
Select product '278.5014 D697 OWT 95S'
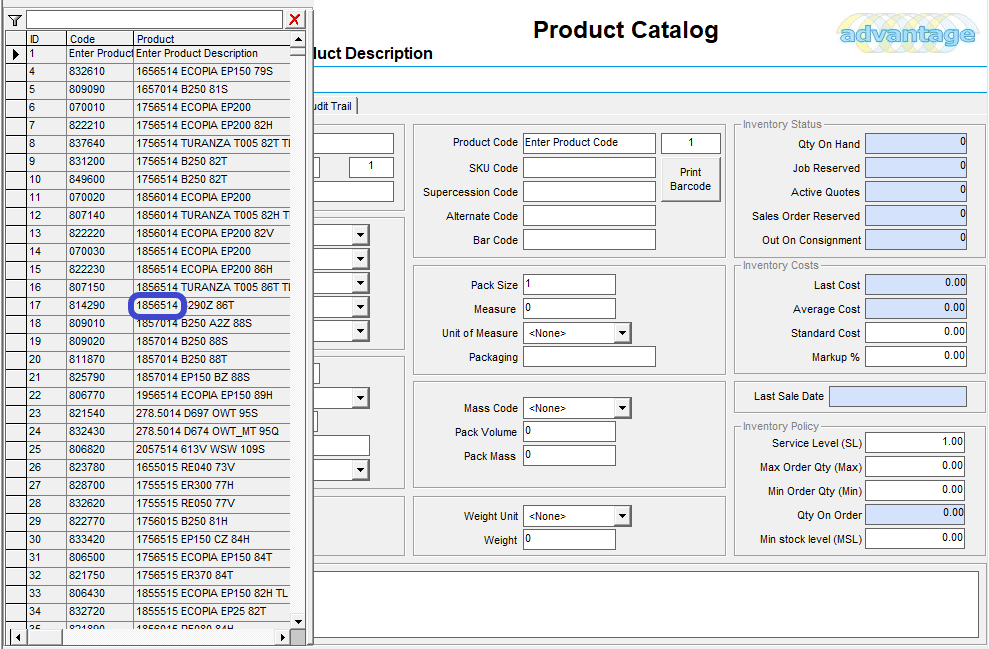(212, 413)
